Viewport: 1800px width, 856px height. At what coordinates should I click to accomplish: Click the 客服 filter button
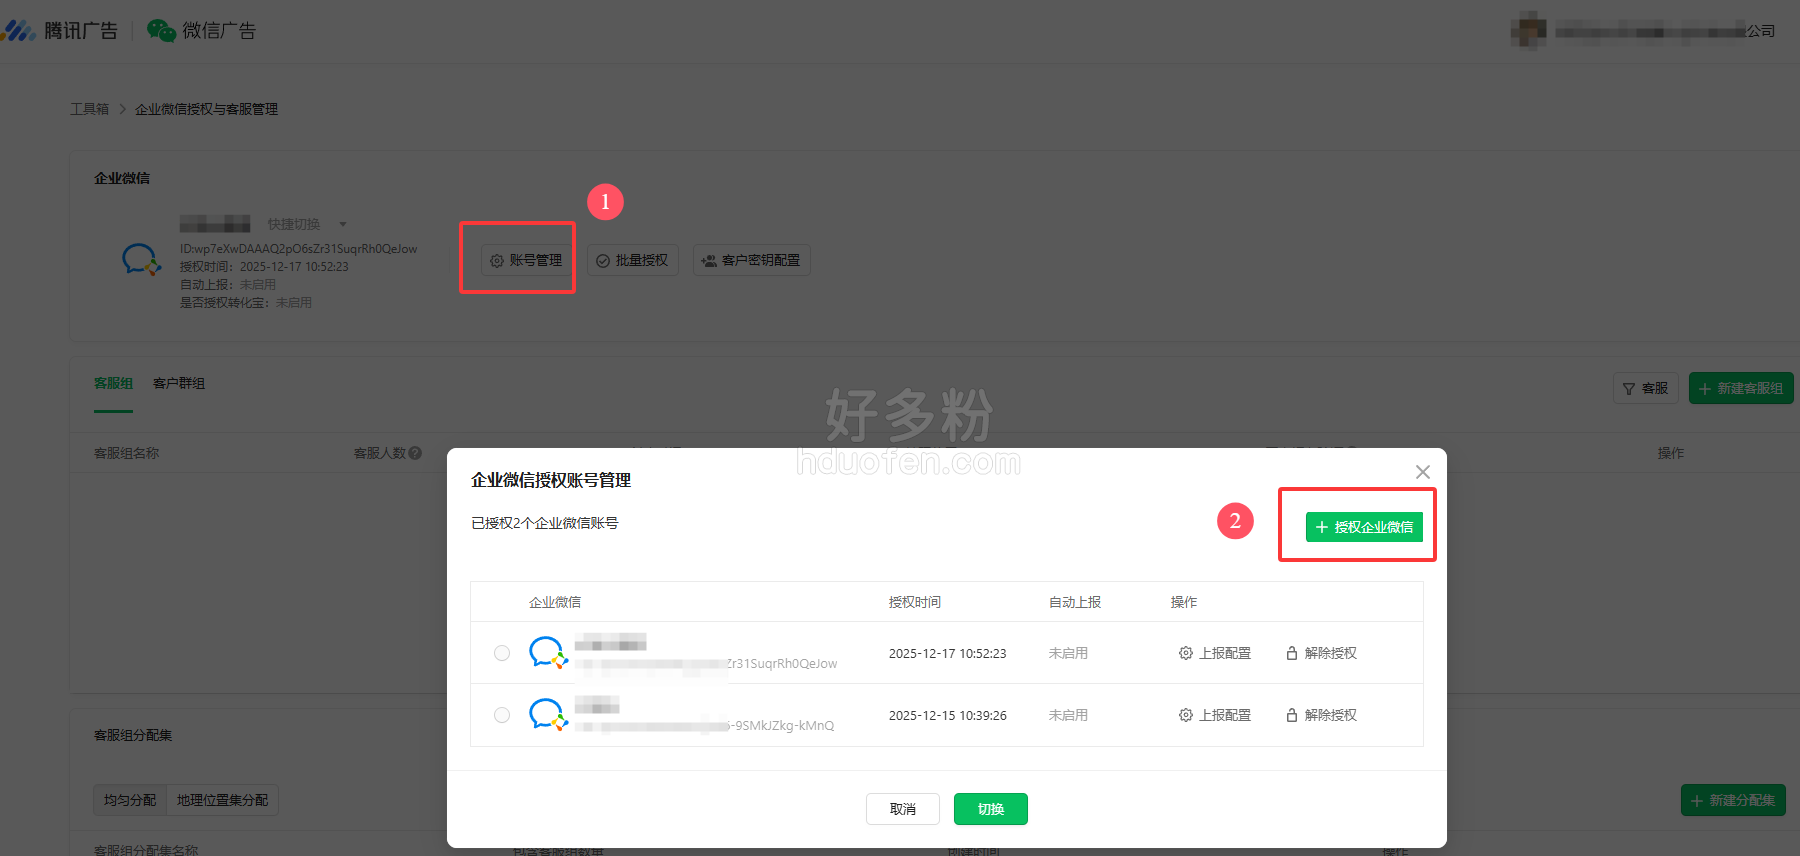(1645, 388)
